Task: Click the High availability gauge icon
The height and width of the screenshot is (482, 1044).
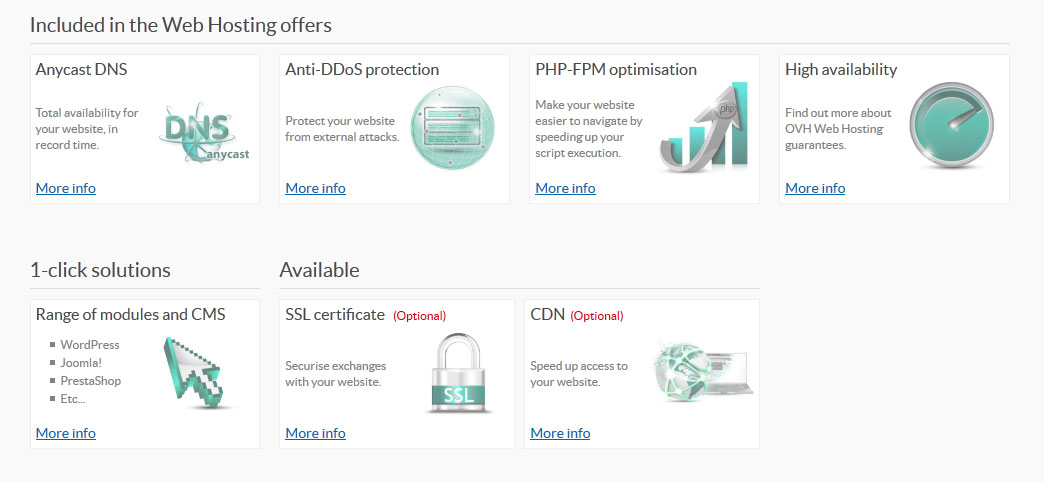Action: click(x=951, y=125)
